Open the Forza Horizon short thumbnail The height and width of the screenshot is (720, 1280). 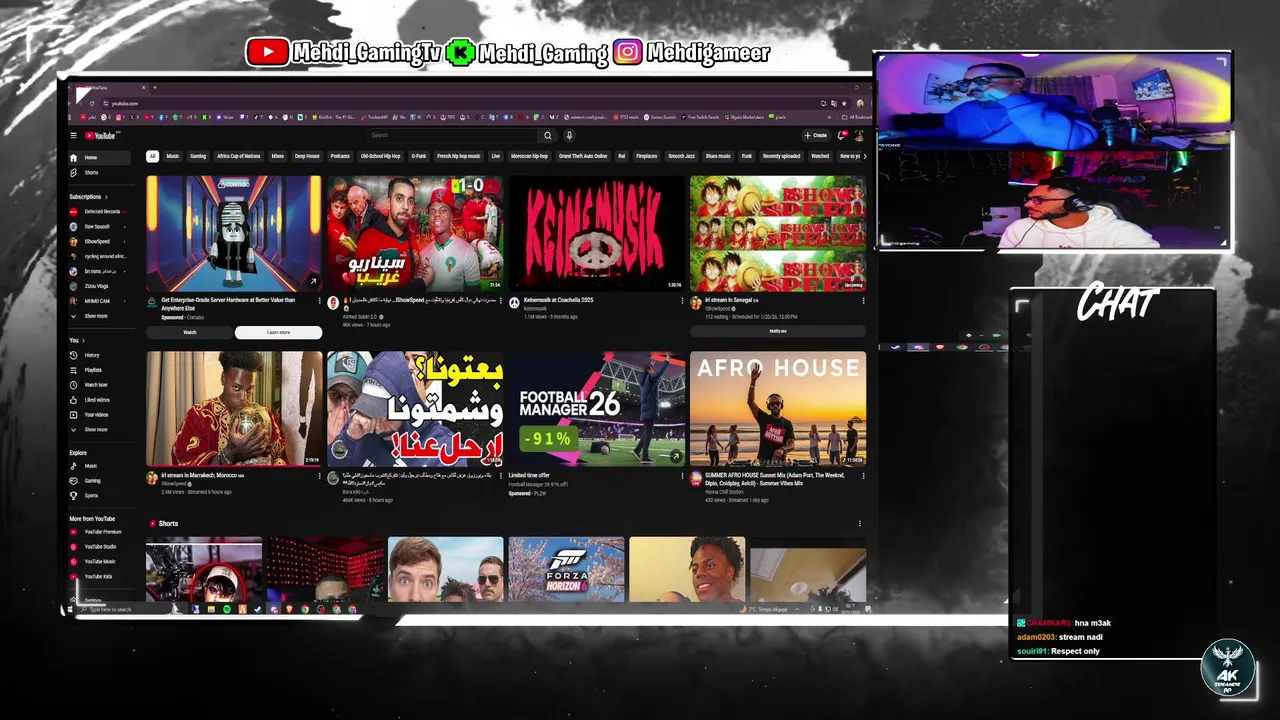pyautogui.click(x=566, y=569)
